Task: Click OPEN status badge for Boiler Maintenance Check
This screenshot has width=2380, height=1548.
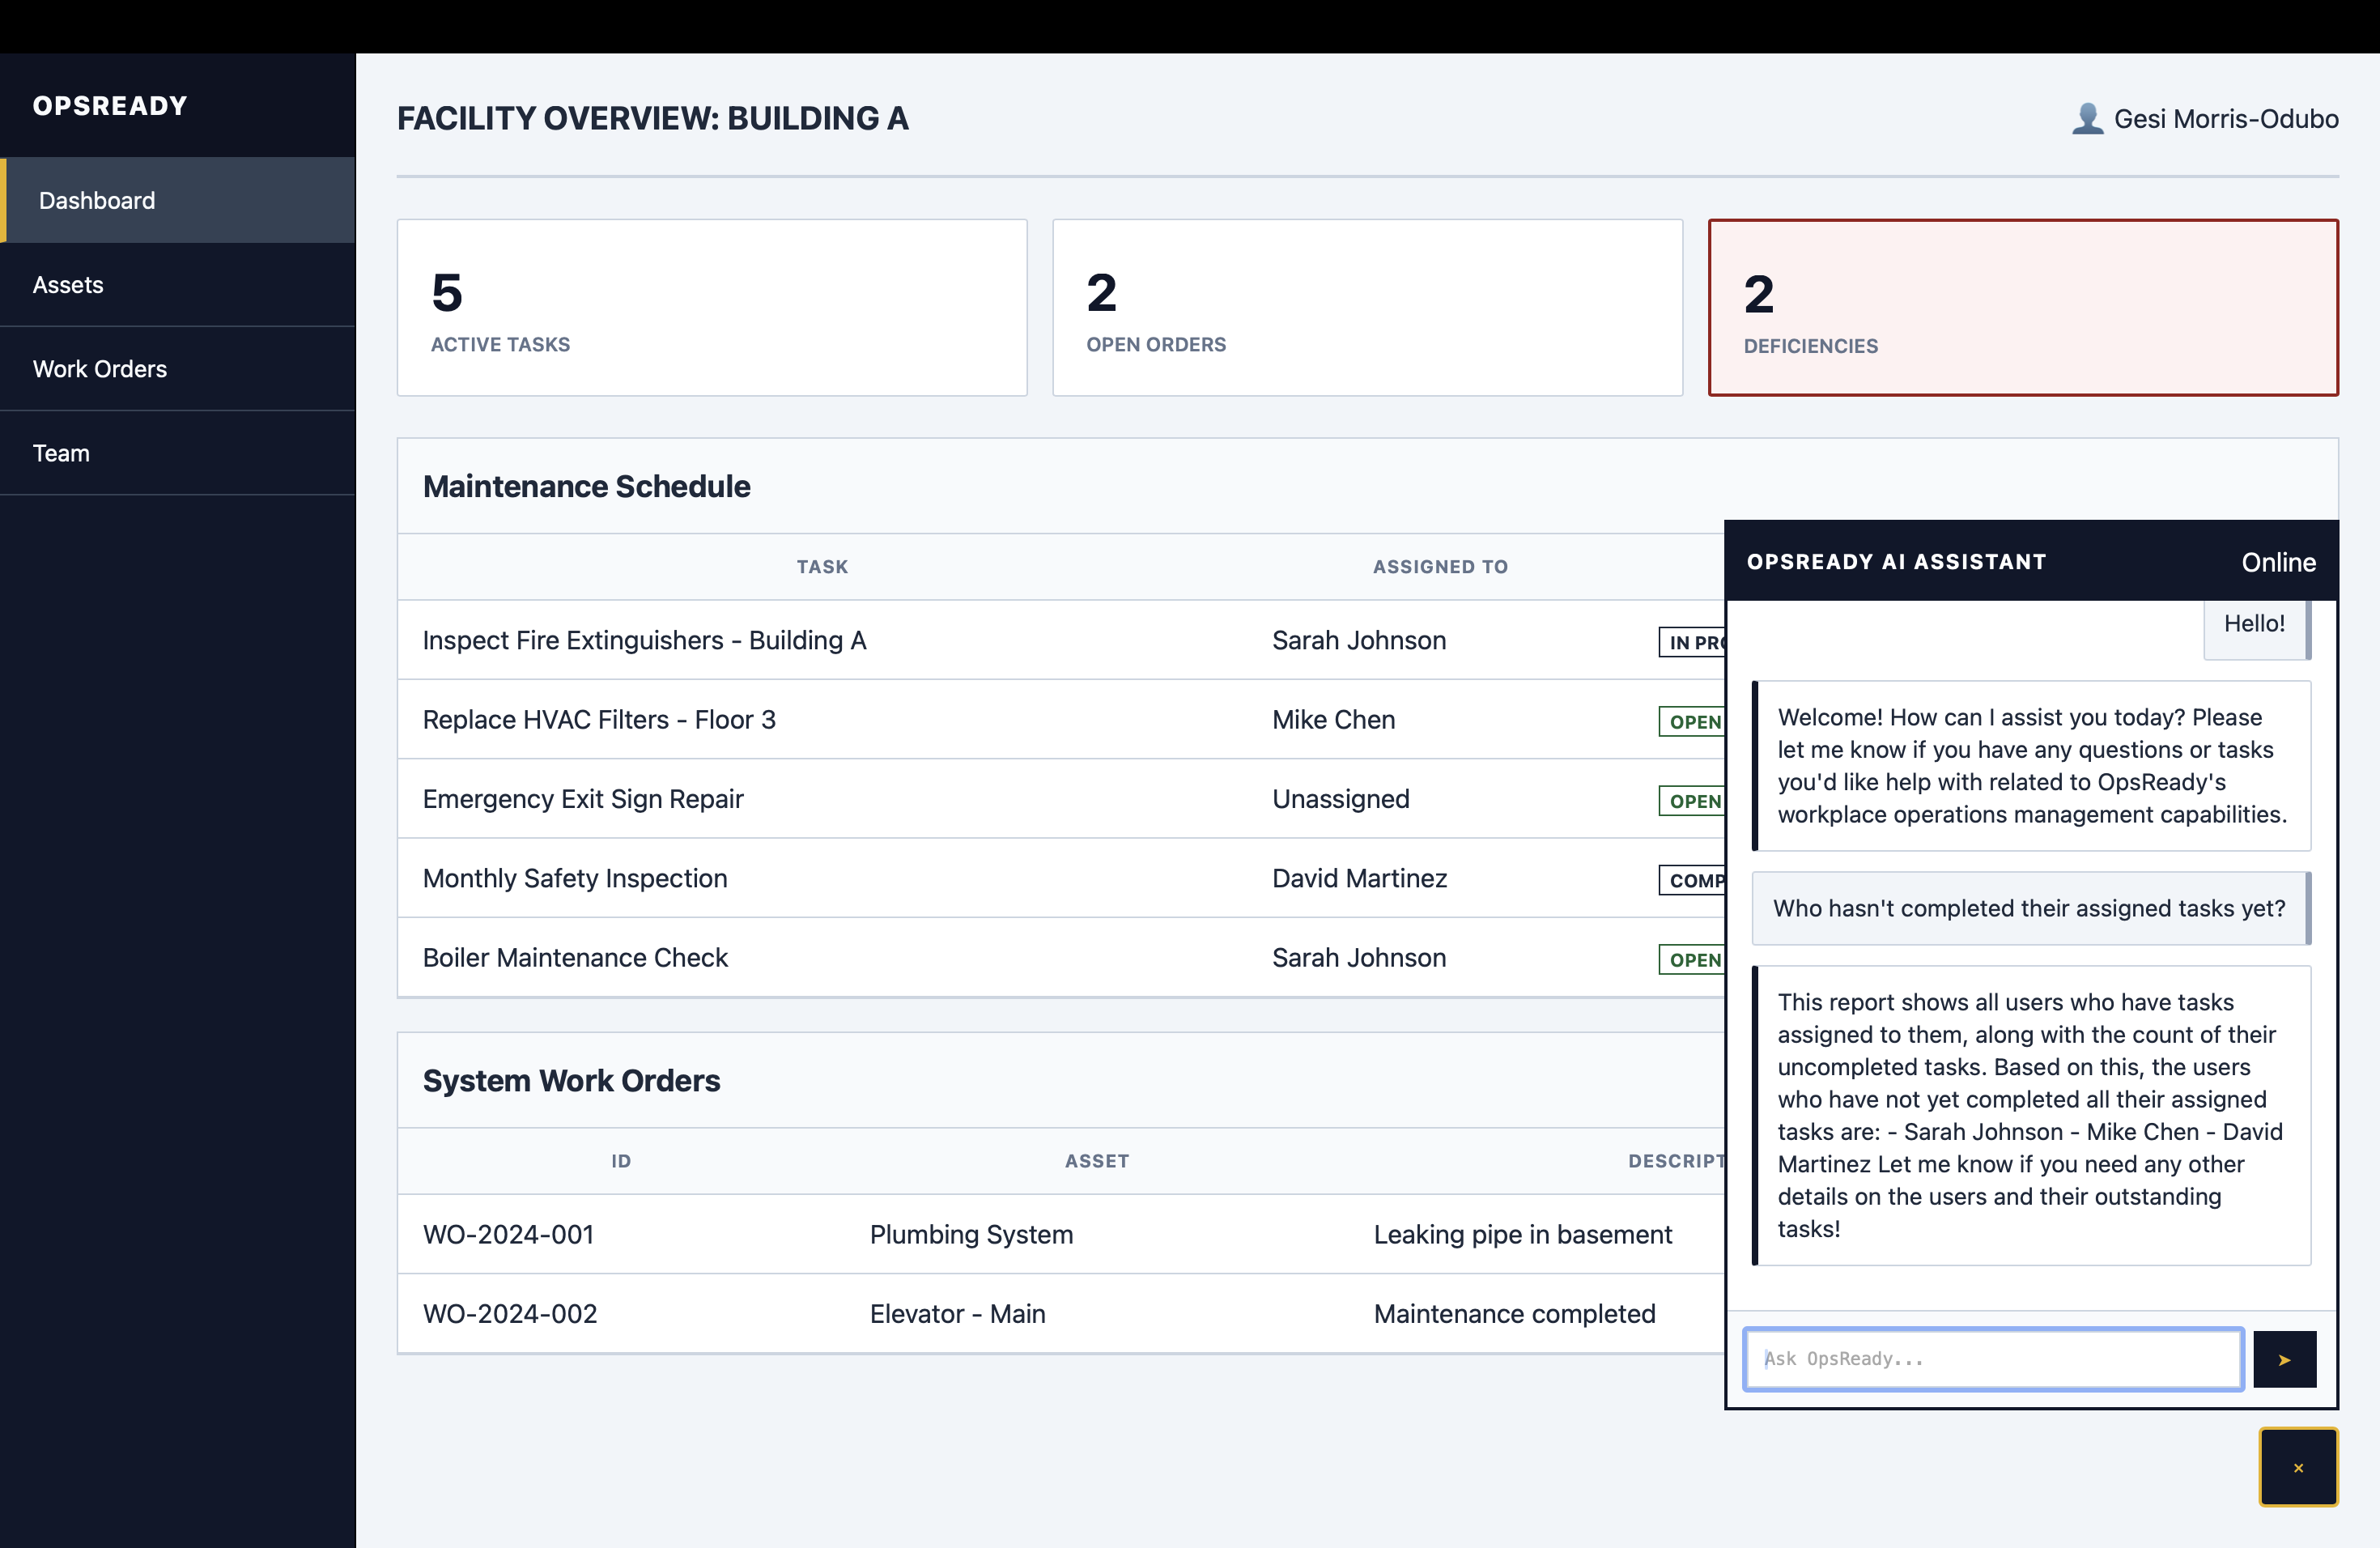Action: tap(1693, 960)
